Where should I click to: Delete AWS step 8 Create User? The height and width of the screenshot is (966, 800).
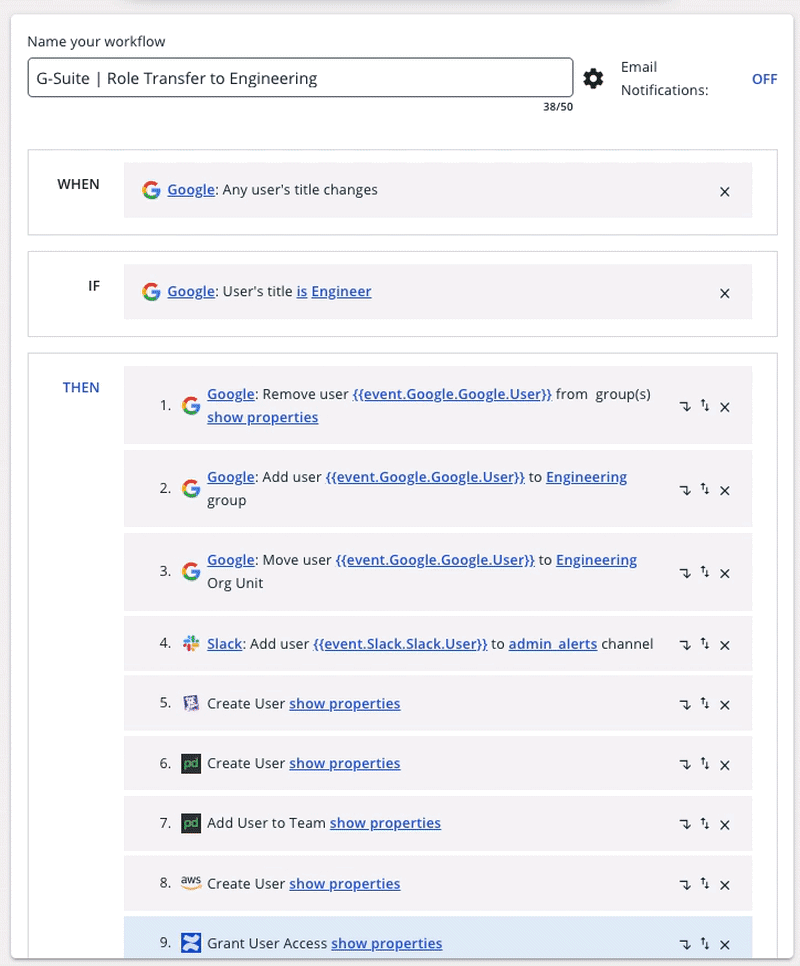pos(725,885)
